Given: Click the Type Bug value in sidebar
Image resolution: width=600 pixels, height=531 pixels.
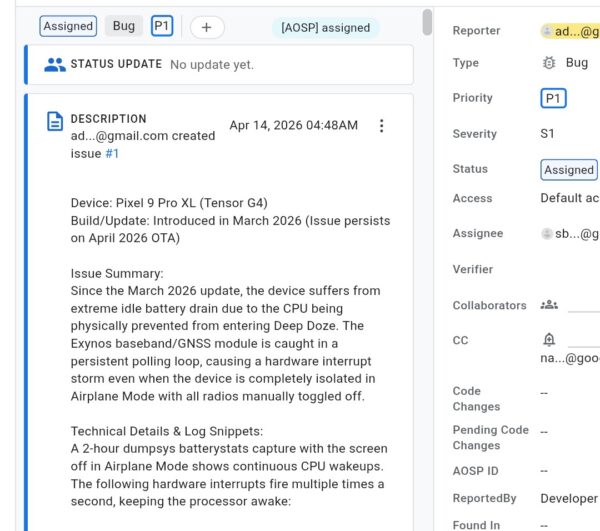Looking at the screenshot, I should coord(577,63).
